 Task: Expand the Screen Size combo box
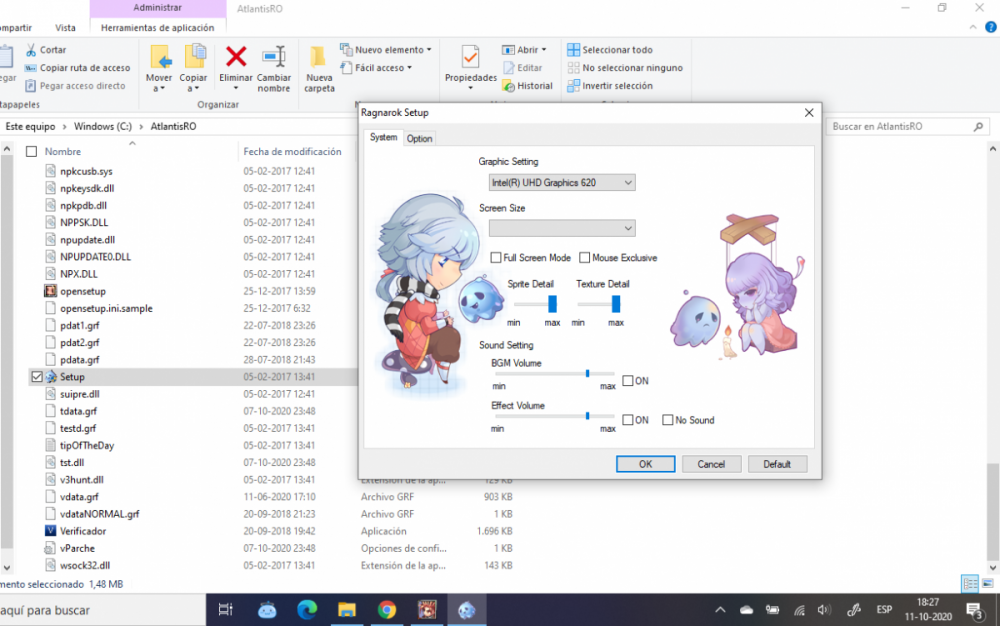click(562, 228)
